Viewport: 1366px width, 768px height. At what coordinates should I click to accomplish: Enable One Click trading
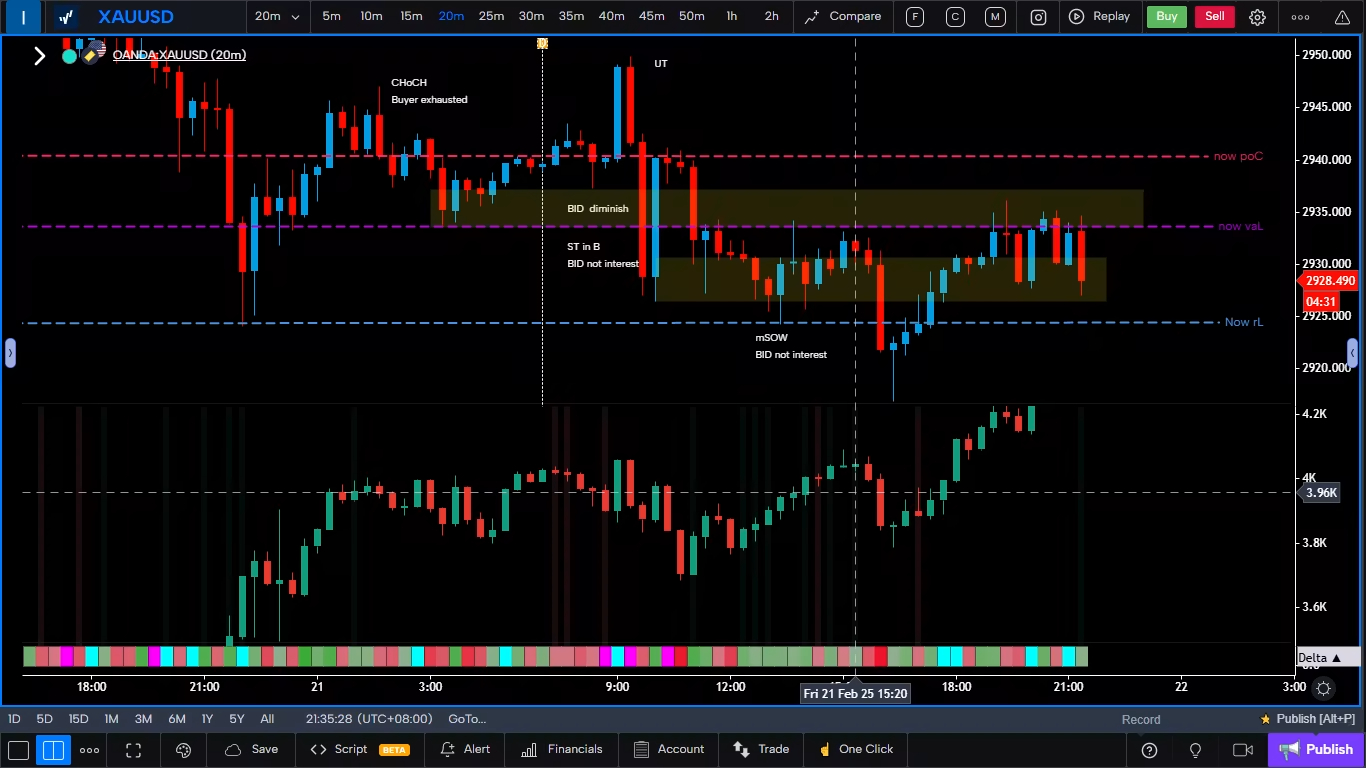(856, 749)
